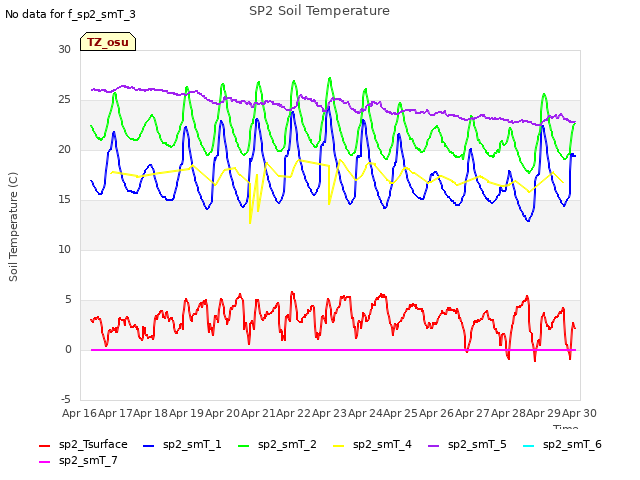640x480 pixels.
Task: Click the chart title SP2 Soil Temperature
Action: point(319,11)
